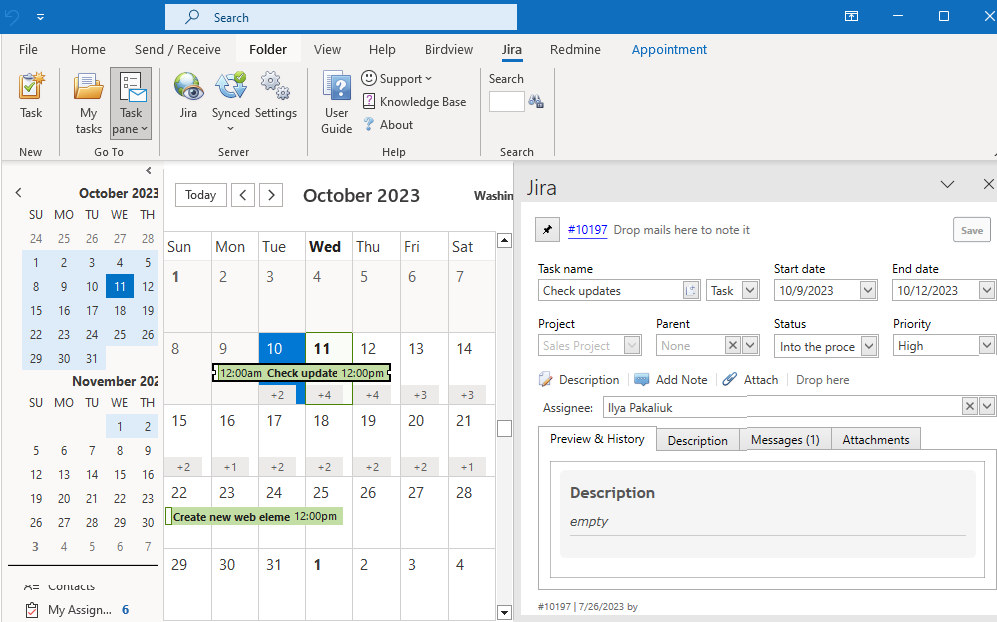The image size is (997, 622).
Task: Open the User Guide
Action: click(336, 103)
